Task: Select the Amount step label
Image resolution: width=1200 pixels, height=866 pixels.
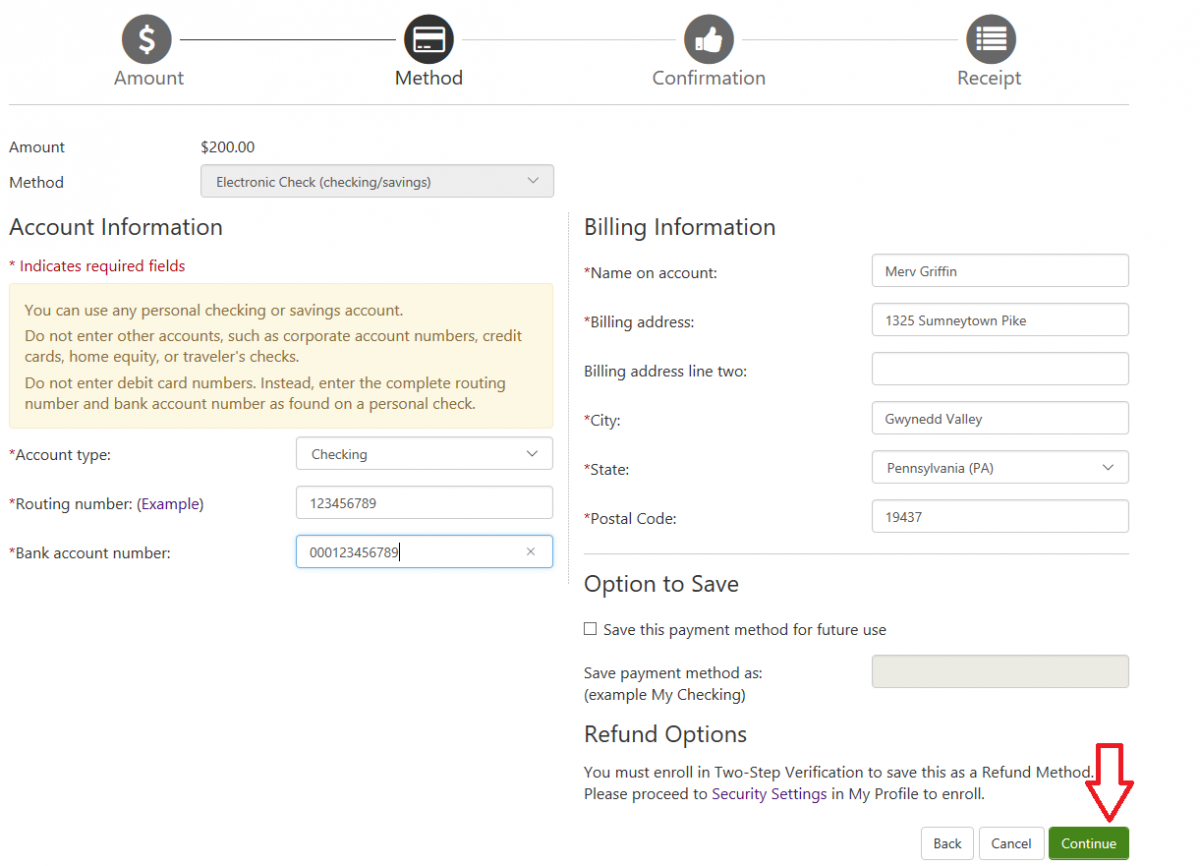Action: [149, 78]
